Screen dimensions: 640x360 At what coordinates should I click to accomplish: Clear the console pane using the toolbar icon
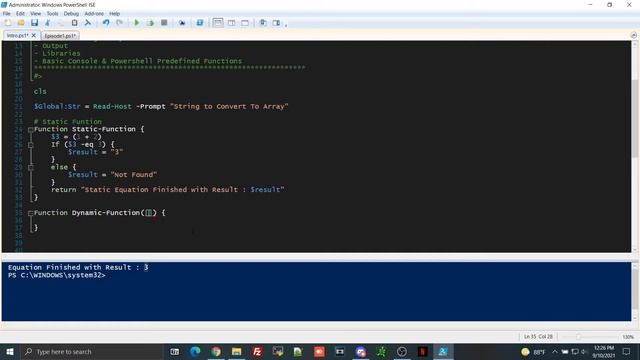(88, 23)
